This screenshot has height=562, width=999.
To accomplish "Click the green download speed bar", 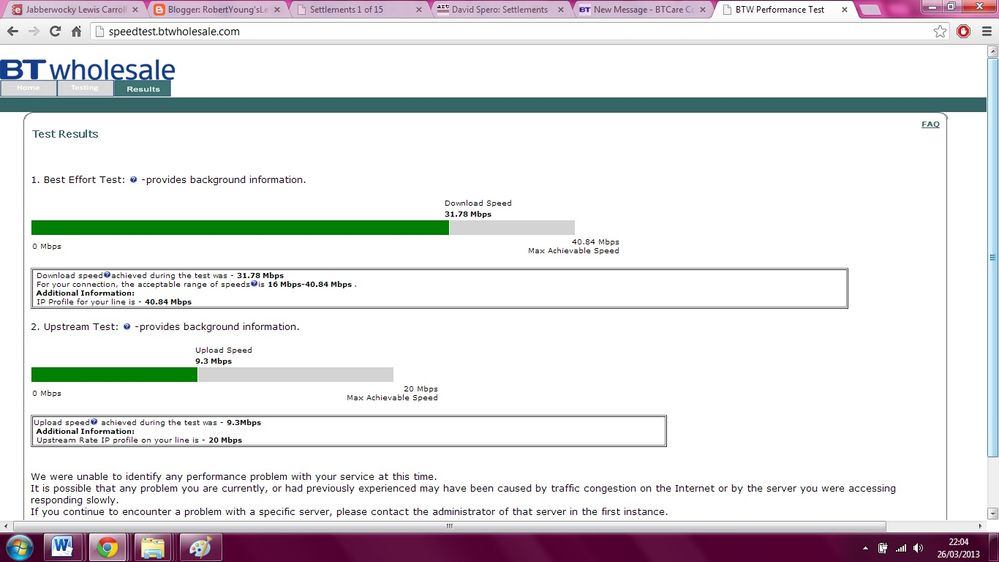I will click(240, 227).
